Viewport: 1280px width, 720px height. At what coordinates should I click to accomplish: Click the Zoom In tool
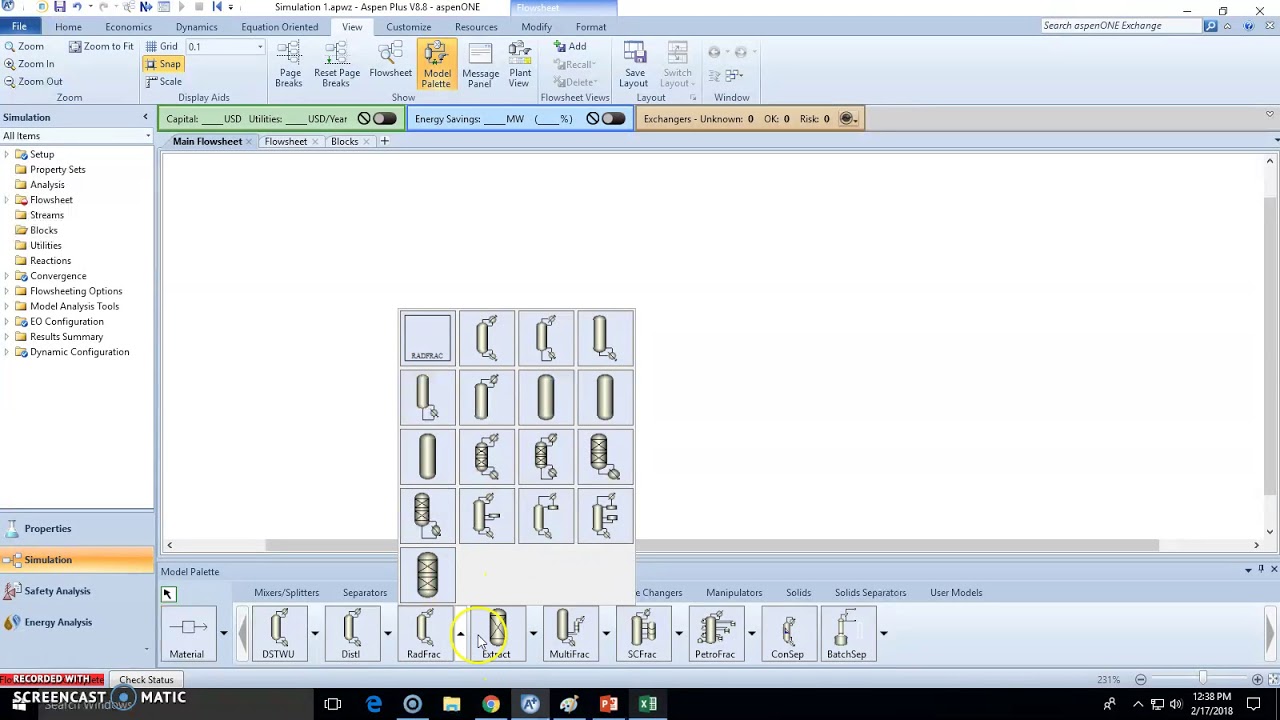[x=29, y=64]
